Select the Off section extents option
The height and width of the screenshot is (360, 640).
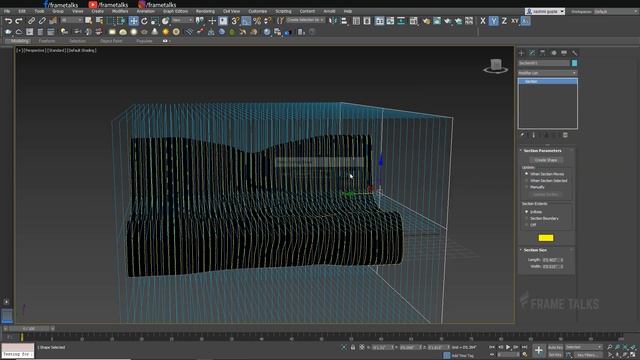coord(527,225)
